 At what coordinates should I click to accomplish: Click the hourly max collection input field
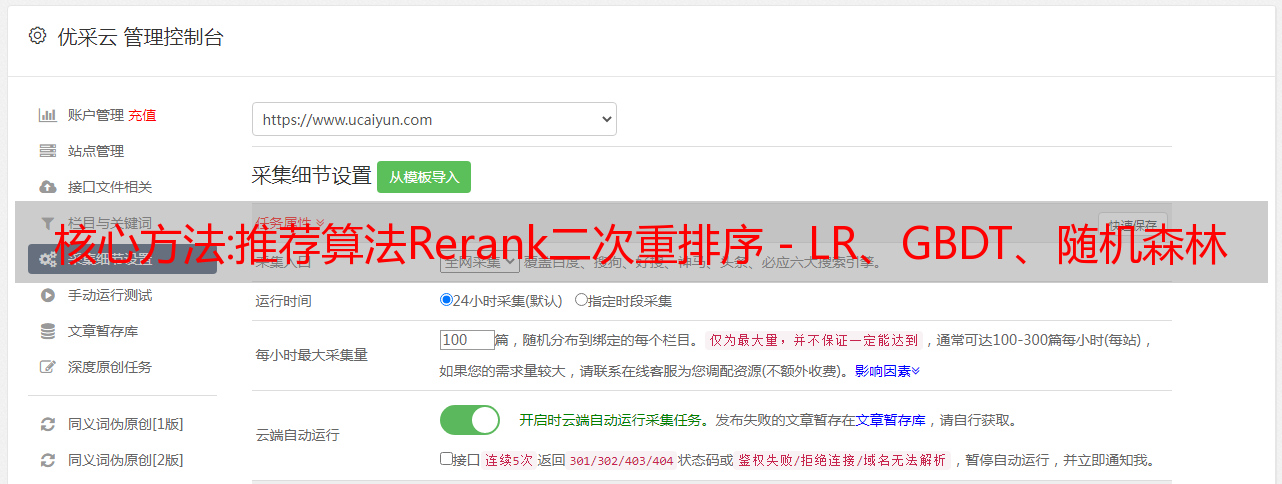[x=467, y=340]
